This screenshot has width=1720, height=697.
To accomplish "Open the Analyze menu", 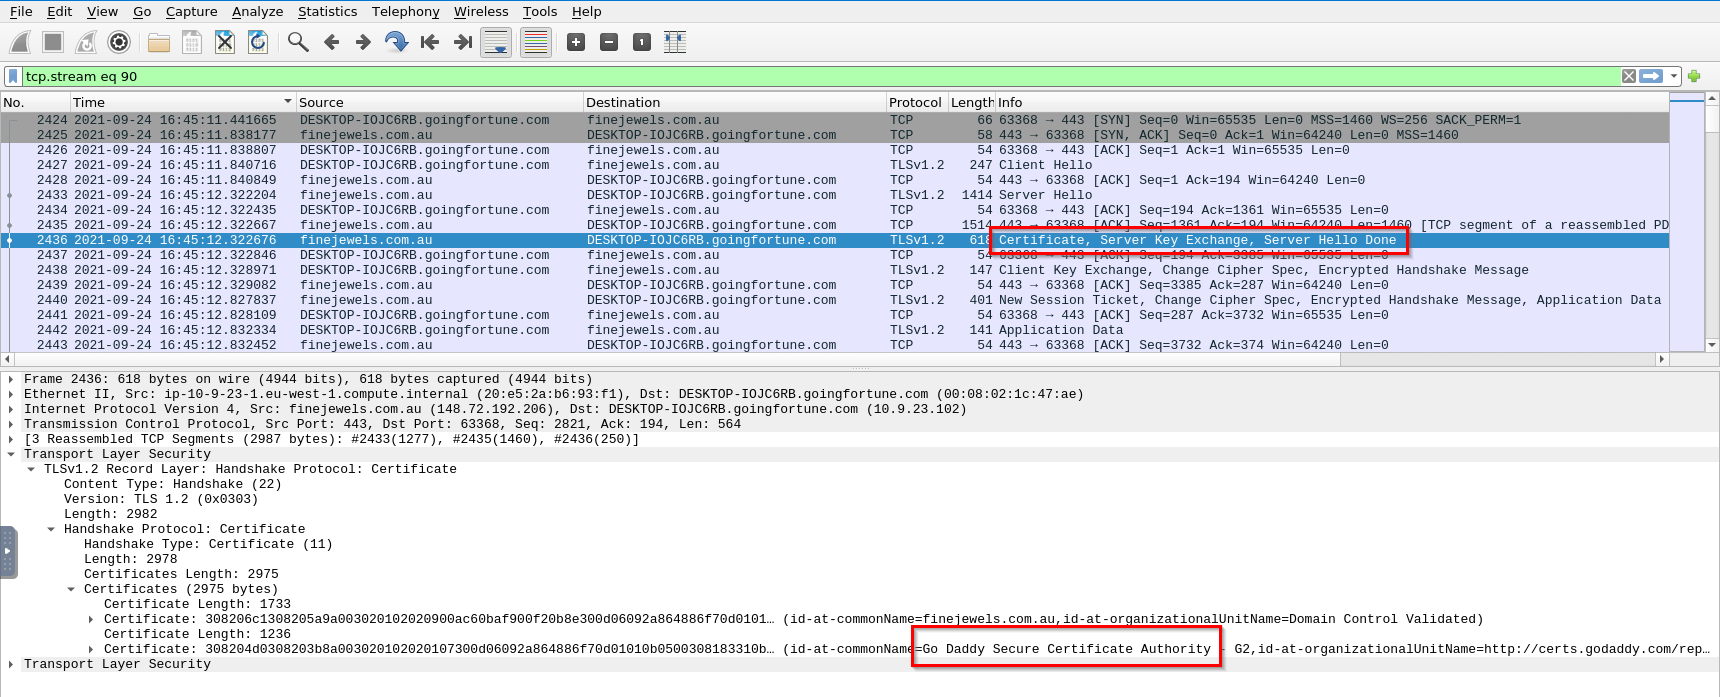I will (257, 11).
